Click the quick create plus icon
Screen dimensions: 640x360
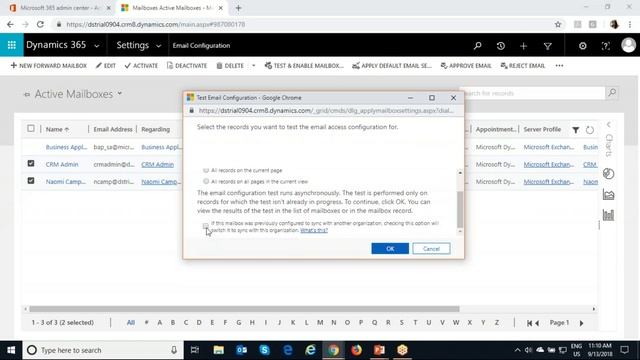pos(523,46)
